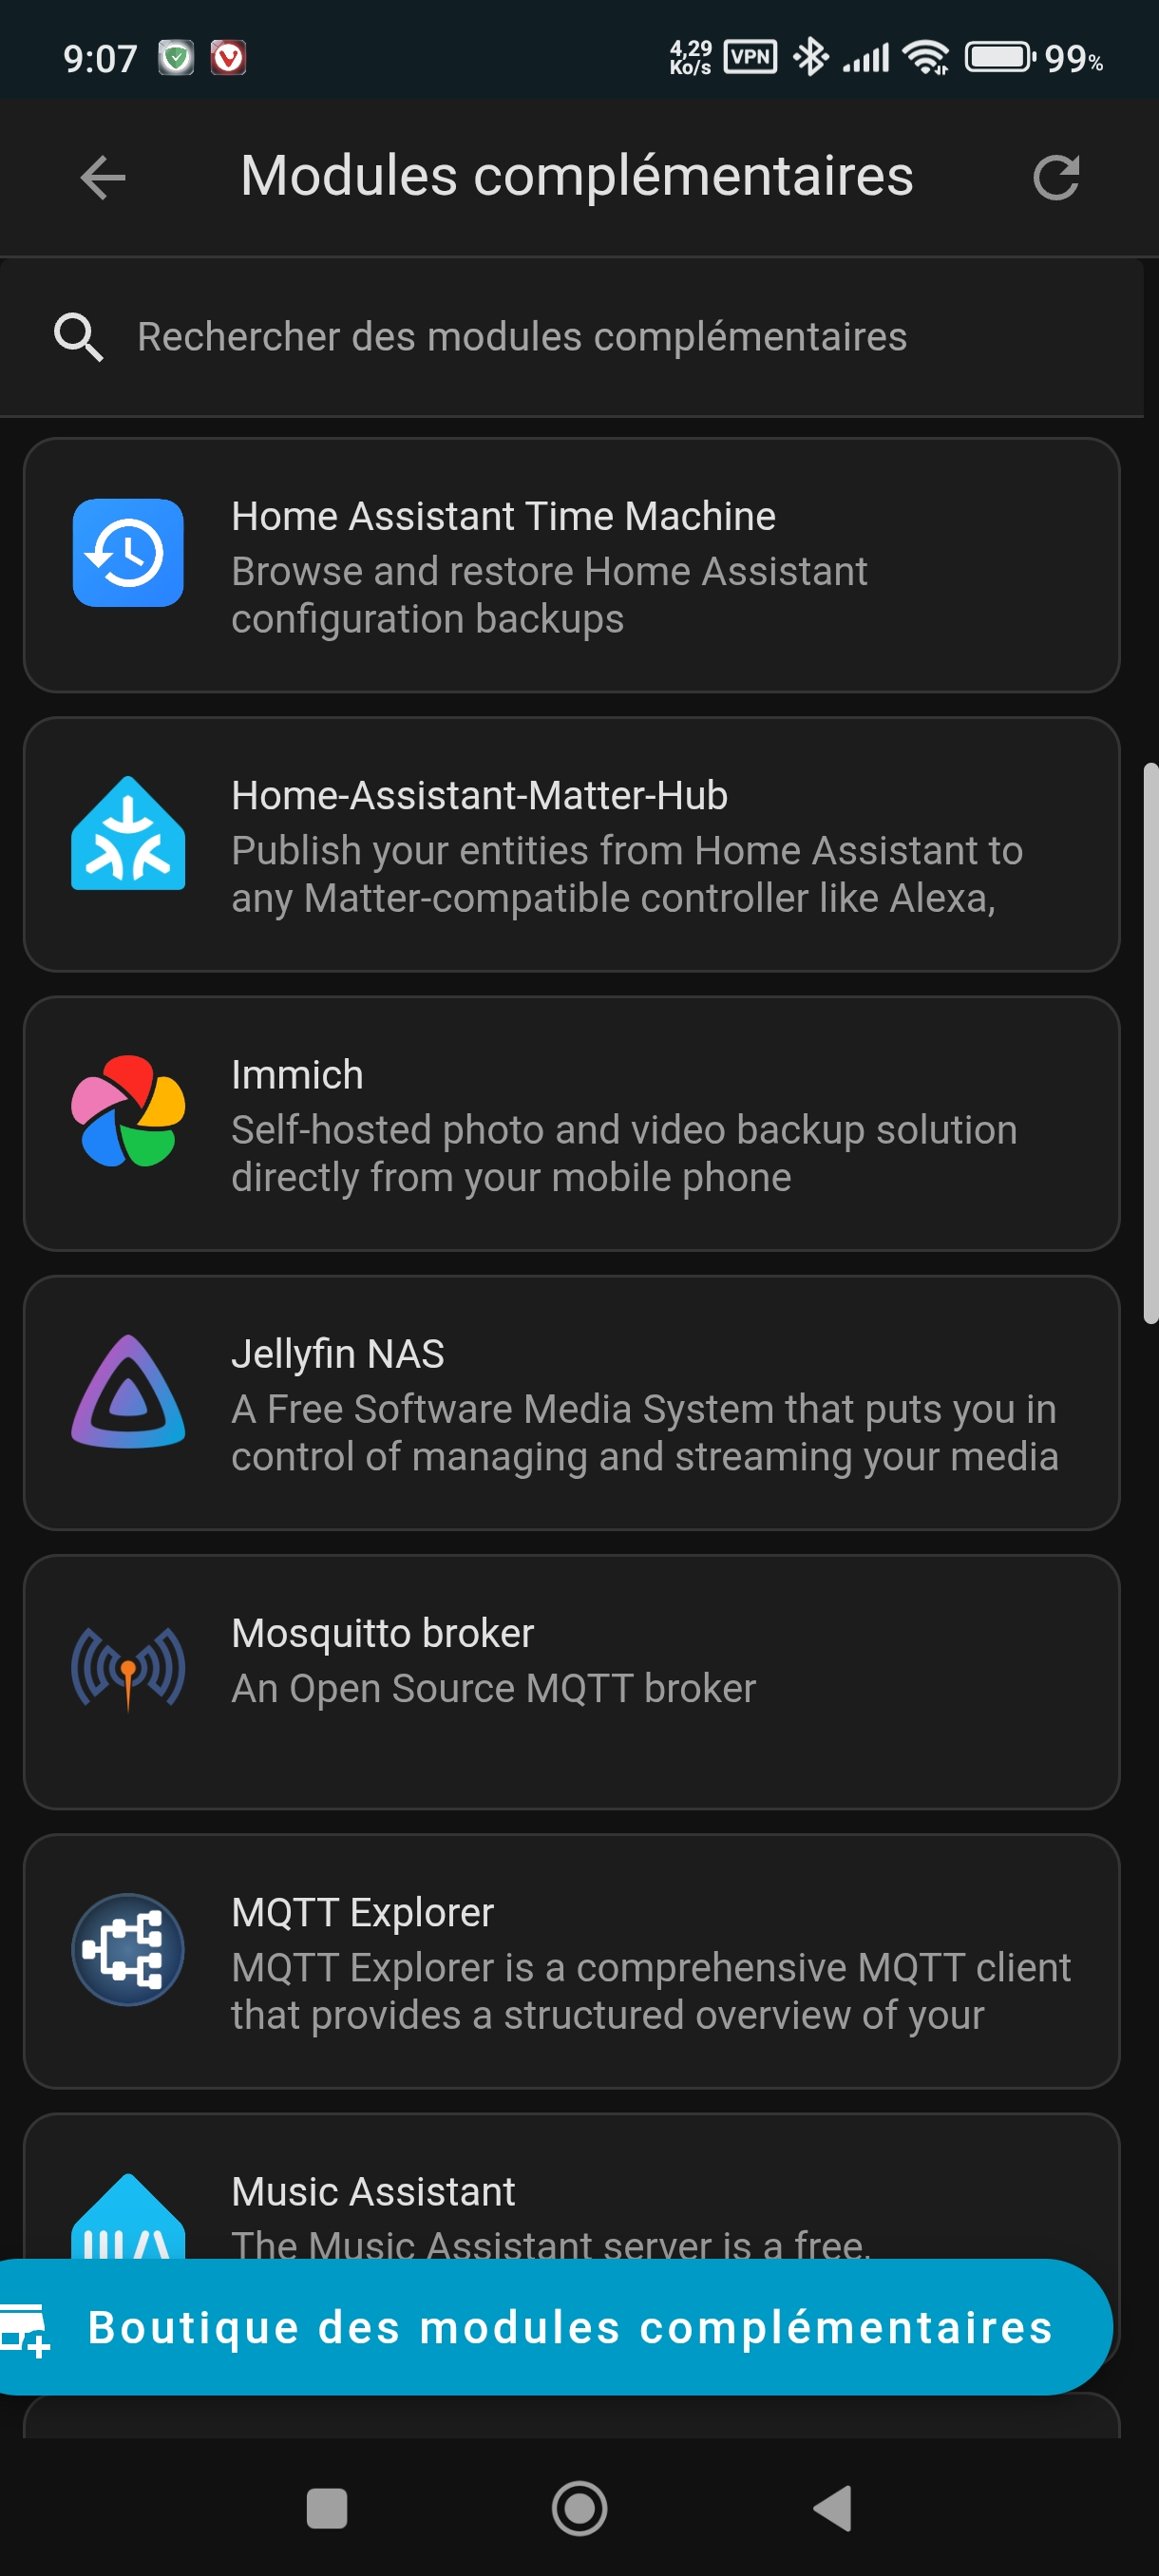The width and height of the screenshot is (1159, 2576).
Task: Focus the add-on search field
Action: [x=522, y=337]
